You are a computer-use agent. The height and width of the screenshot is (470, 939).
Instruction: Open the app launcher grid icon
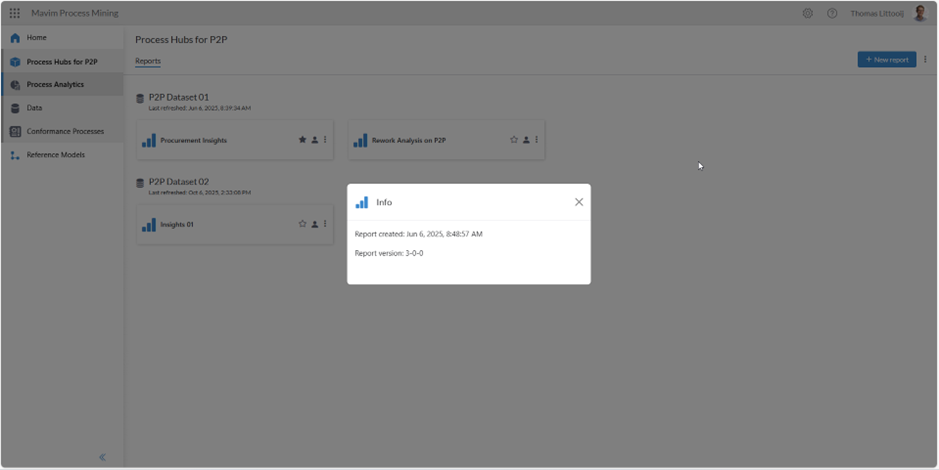[14, 13]
